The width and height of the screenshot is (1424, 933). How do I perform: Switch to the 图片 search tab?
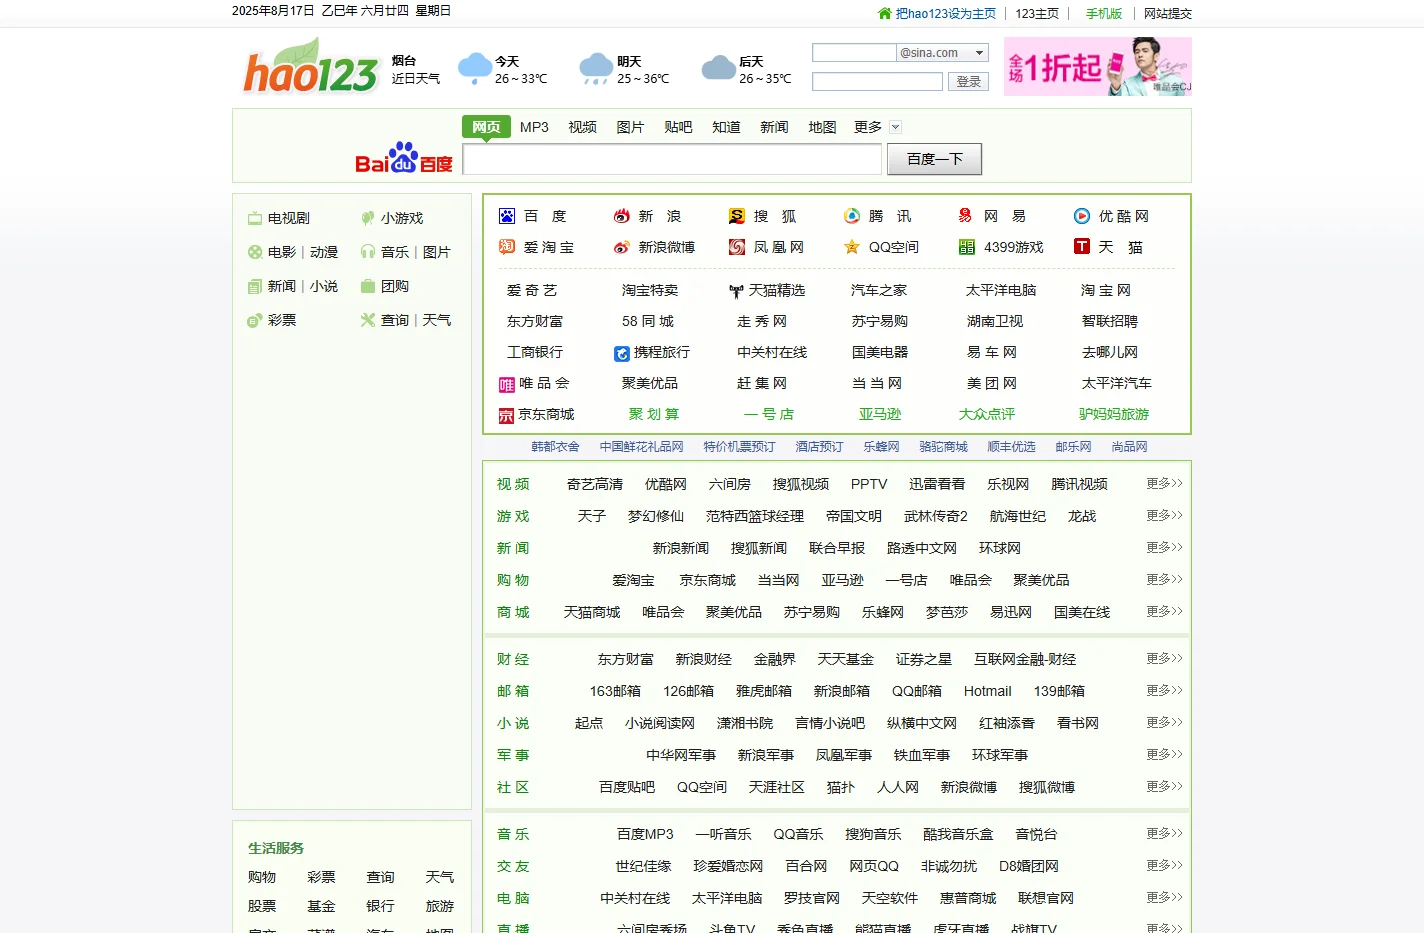coord(630,127)
